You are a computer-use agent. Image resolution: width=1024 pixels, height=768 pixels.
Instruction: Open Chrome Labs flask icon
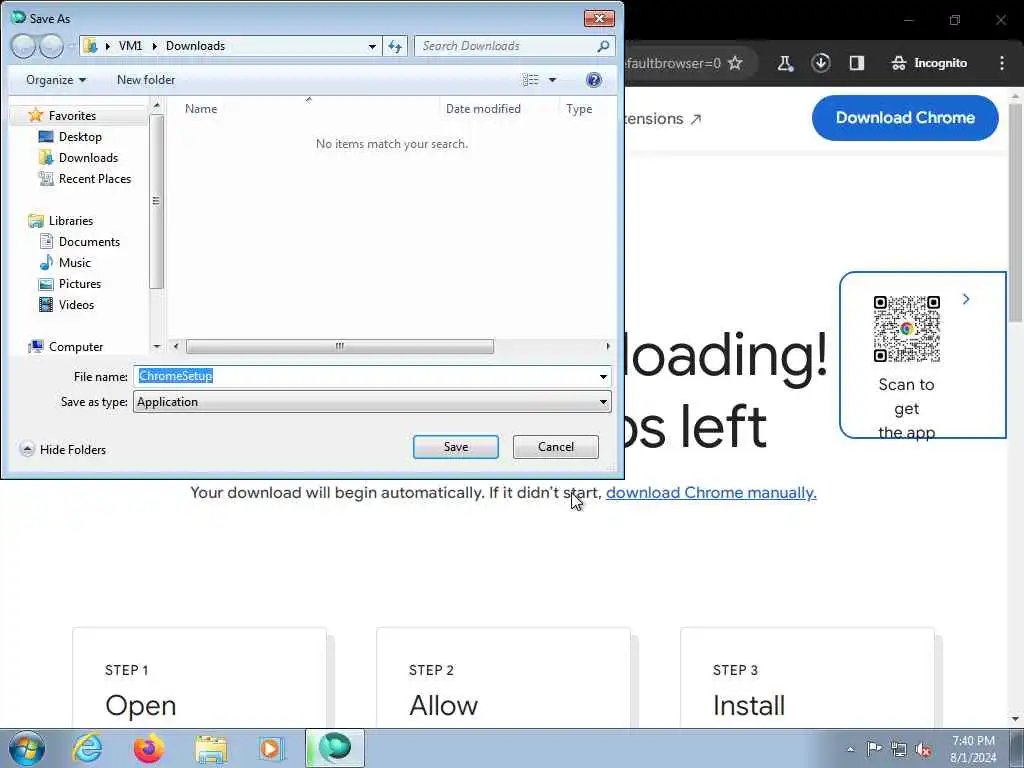(x=785, y=63)
